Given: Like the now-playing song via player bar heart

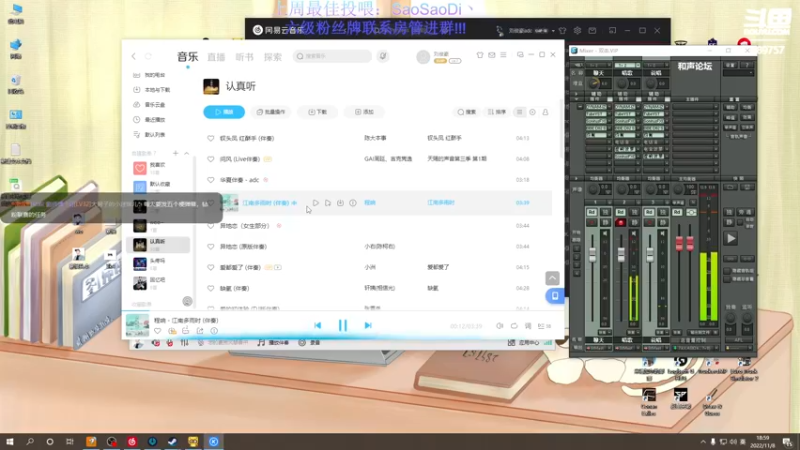Looking at the screenshot, I should point(158,331).
